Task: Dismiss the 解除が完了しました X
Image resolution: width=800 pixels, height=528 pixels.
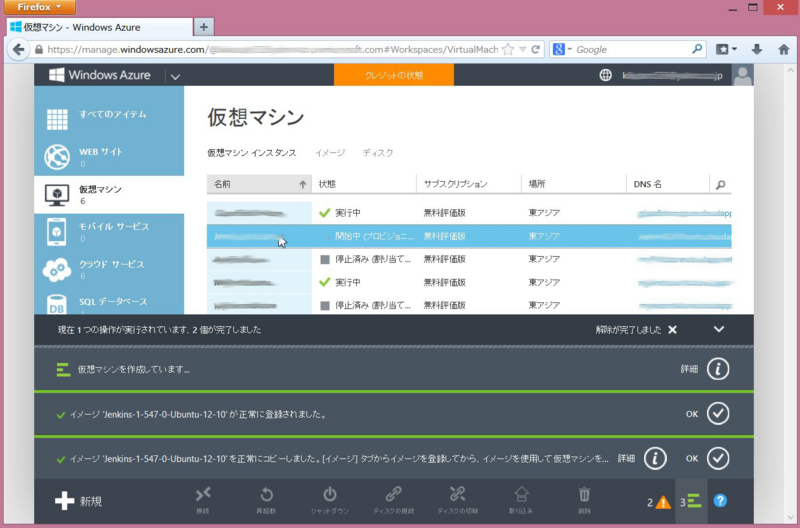Action: tap(672, 330)
